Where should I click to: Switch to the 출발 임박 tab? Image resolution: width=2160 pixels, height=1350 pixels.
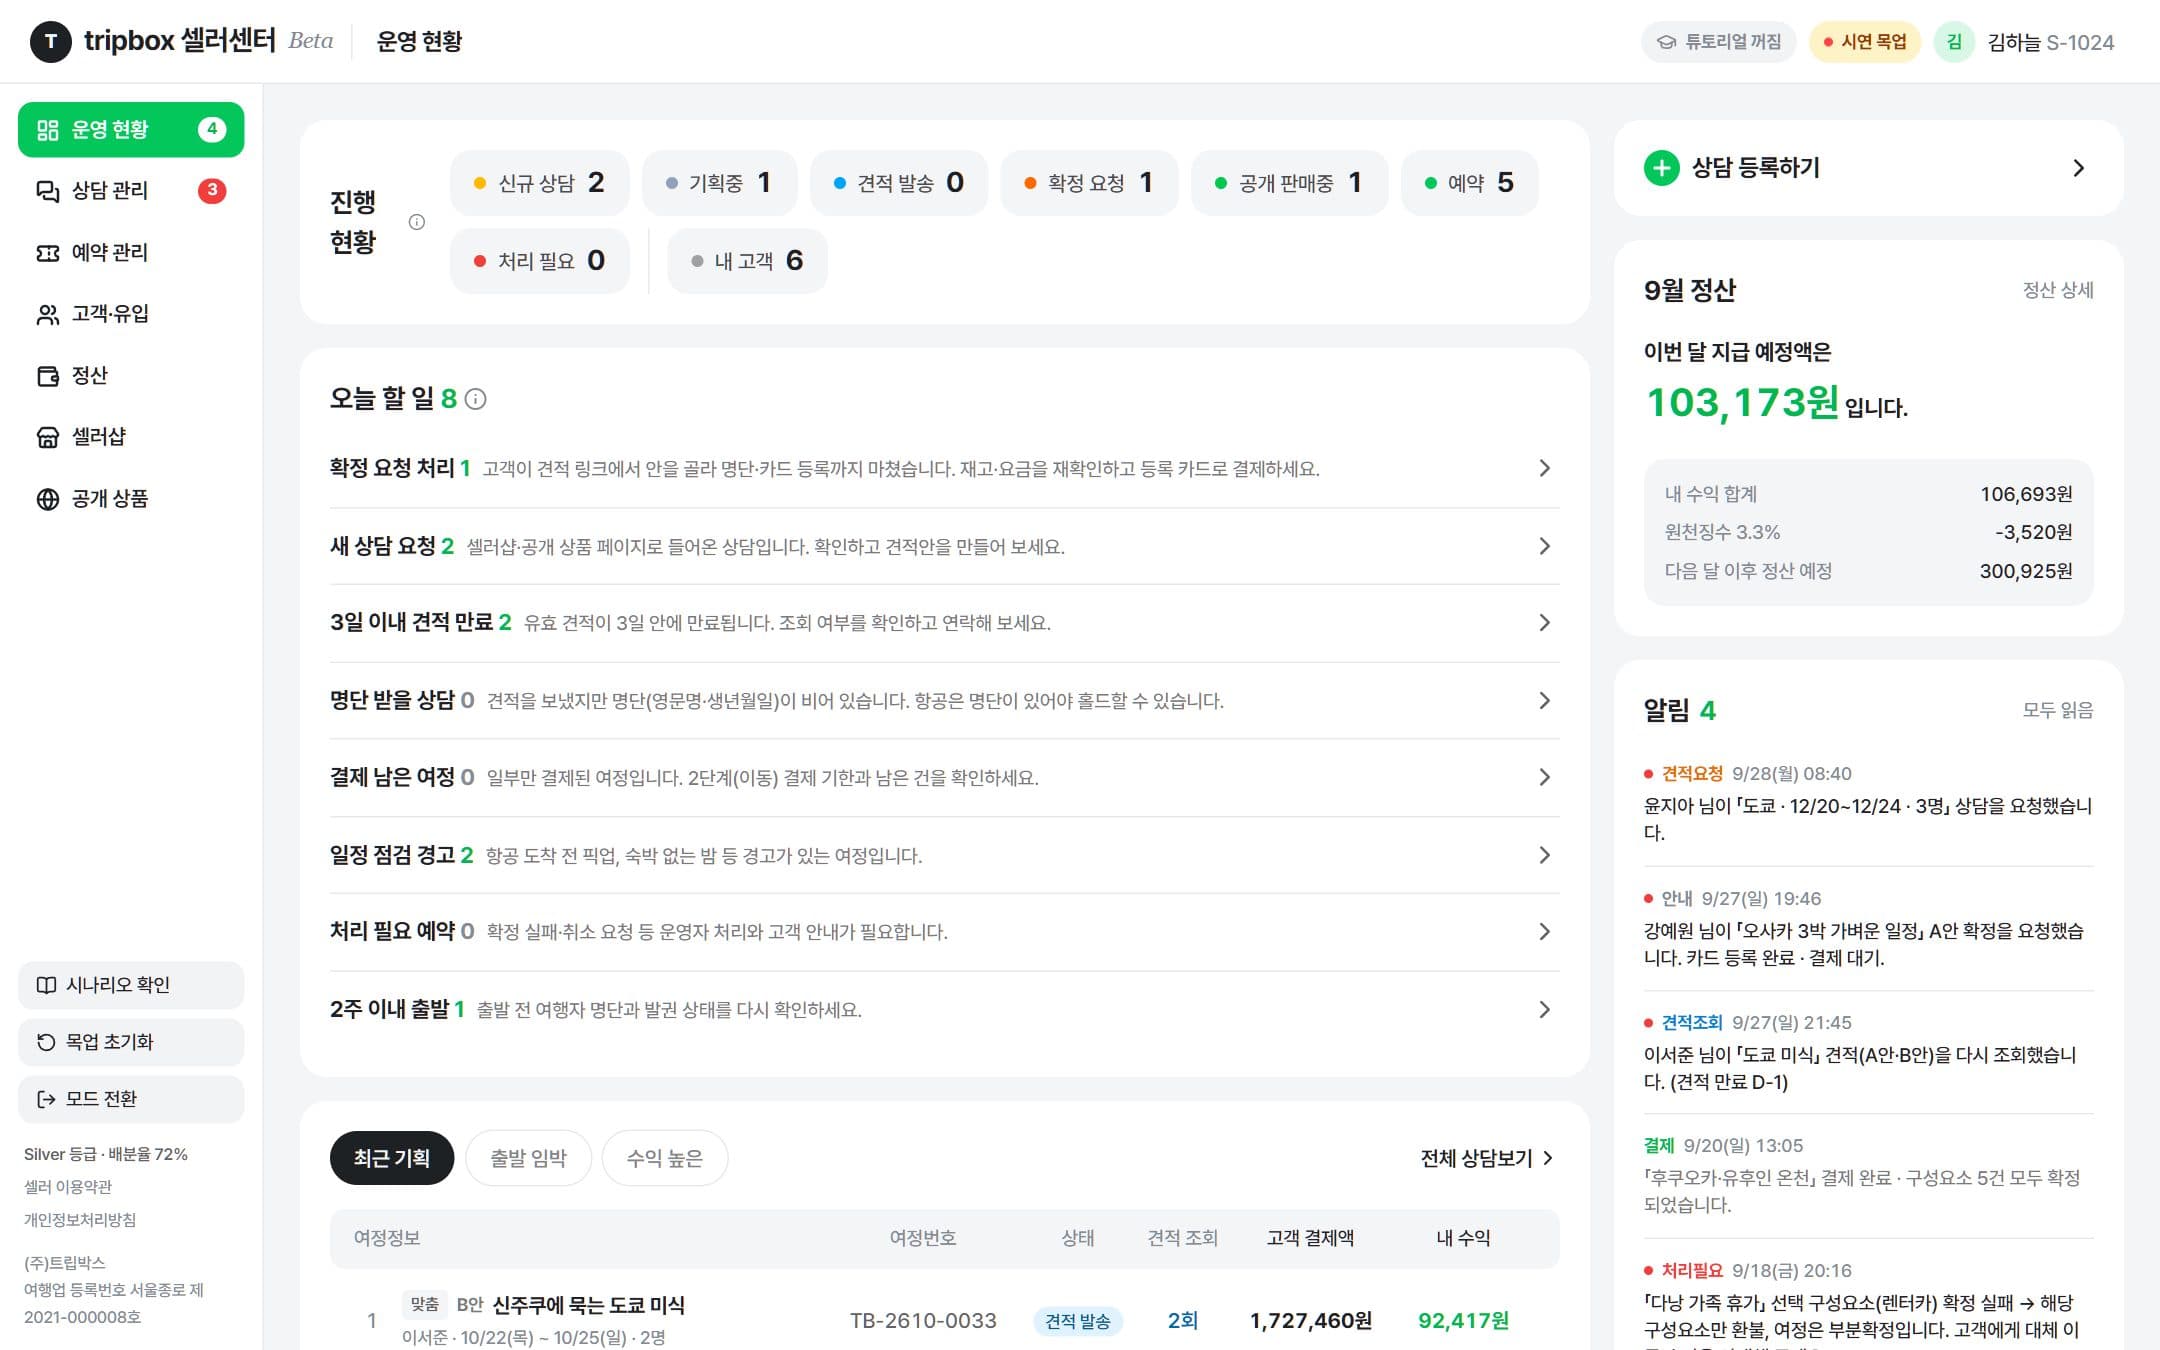(x=528, y=1158)
